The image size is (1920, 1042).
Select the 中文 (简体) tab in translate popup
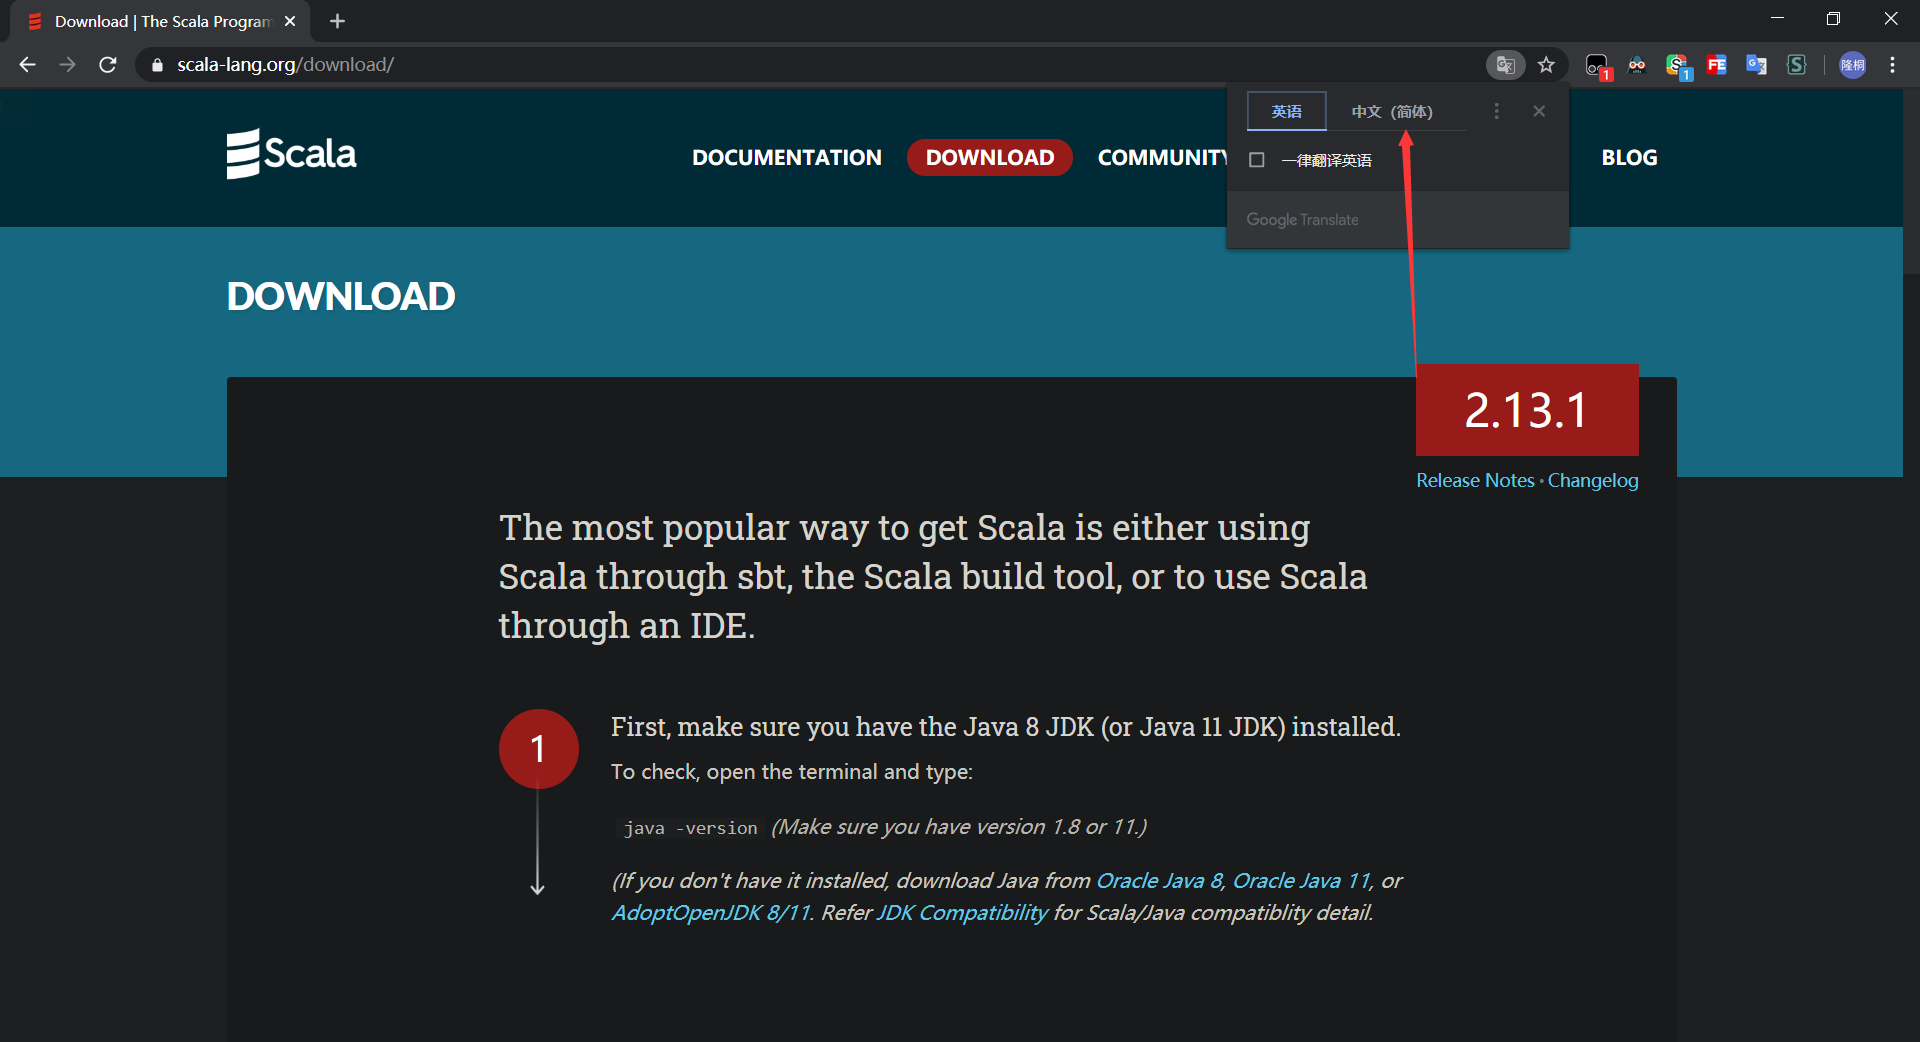tap(1392, 111)
